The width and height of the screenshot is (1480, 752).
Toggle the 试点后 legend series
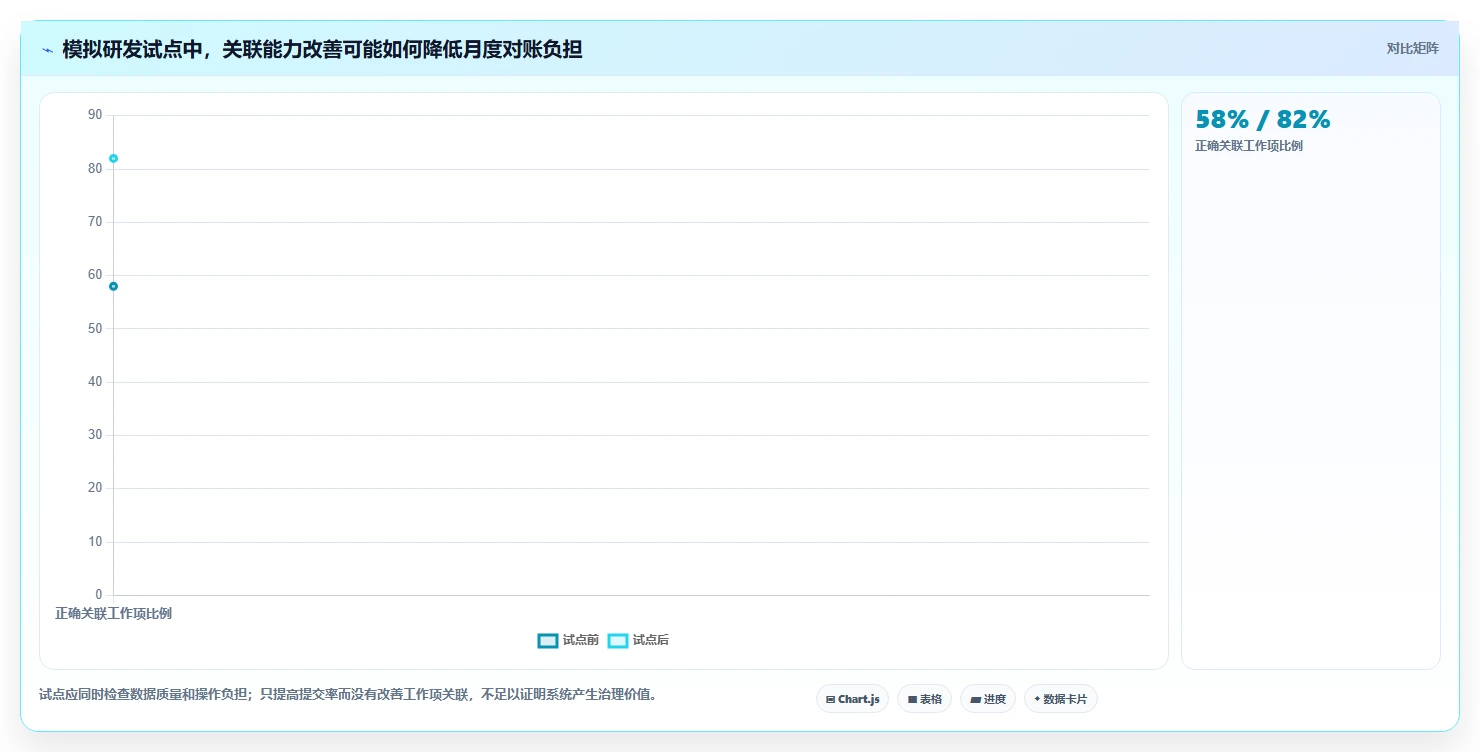[x=638, y=640]
